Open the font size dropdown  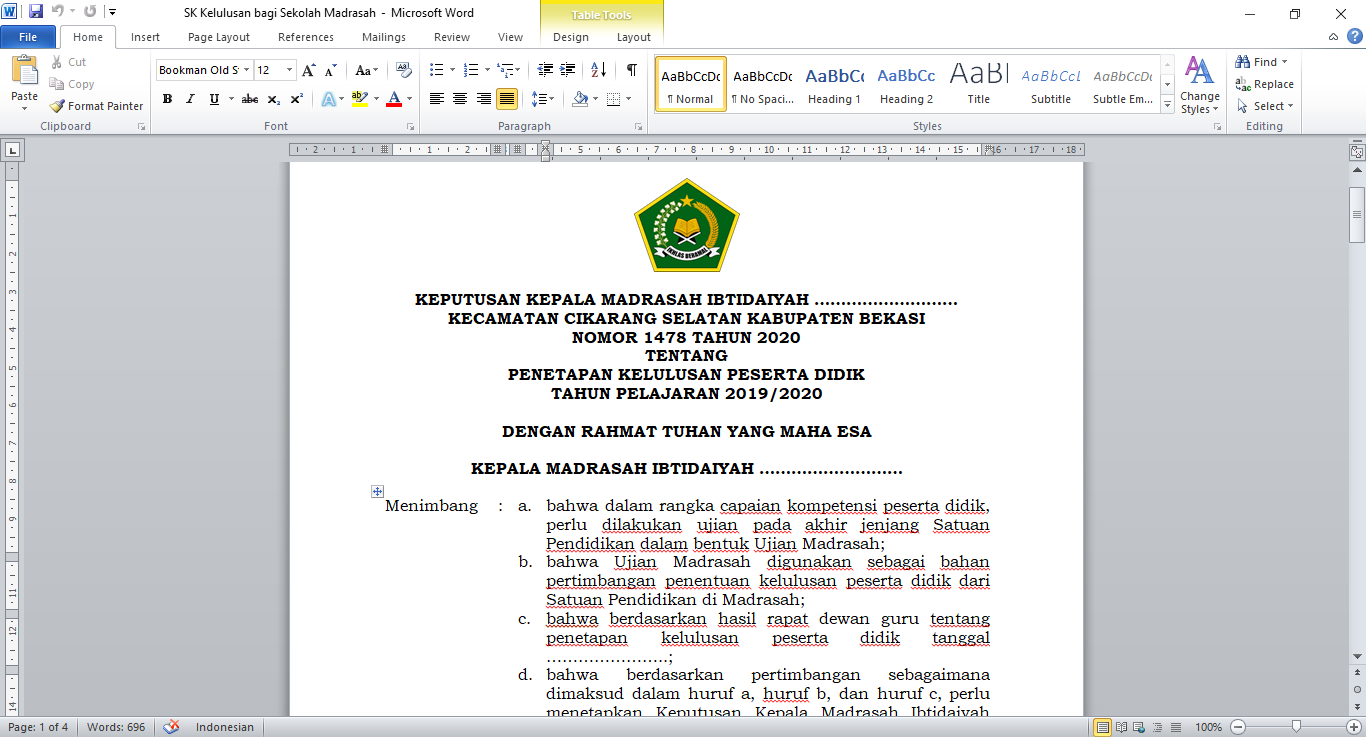pos(290,70)
